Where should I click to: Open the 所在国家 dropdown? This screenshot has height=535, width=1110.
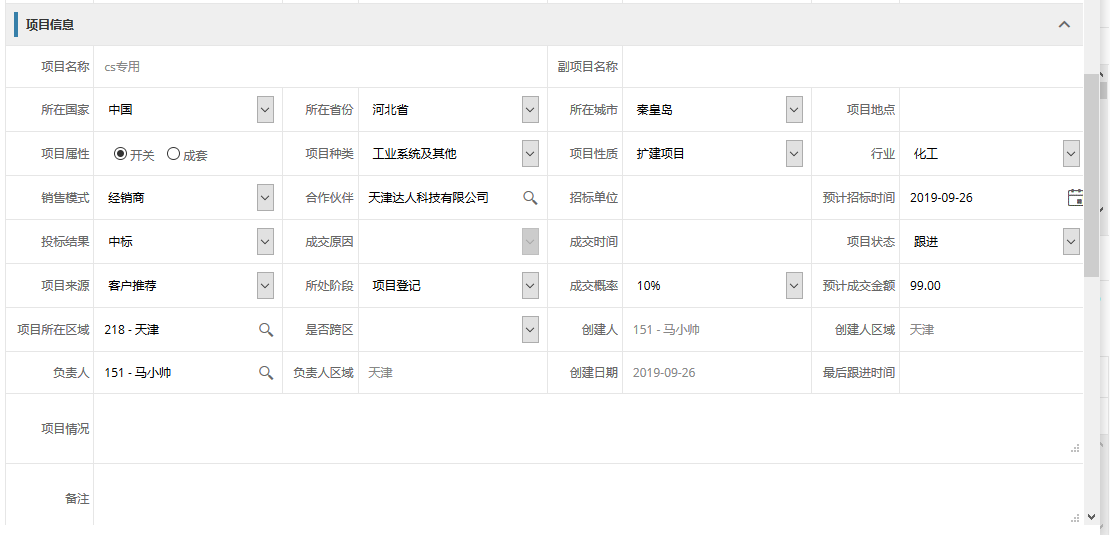tap(265, 110)
